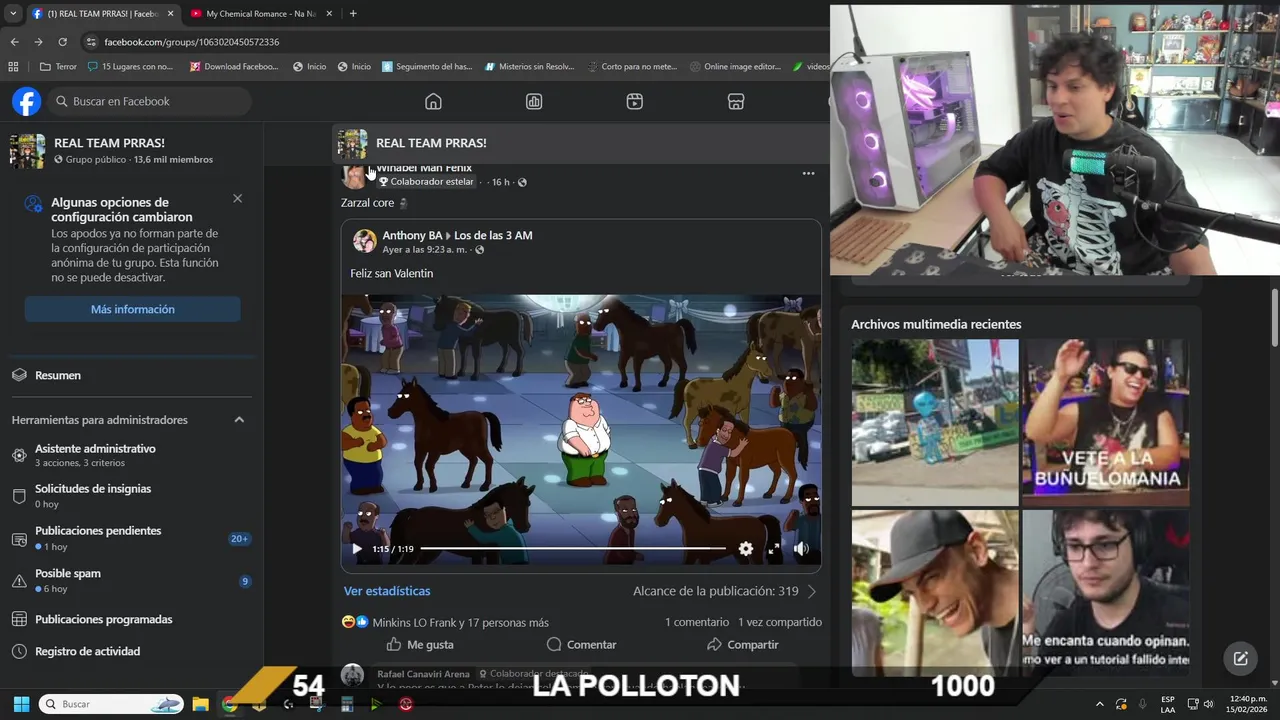This screenshot has width=1280, height=720.
Task: Open Posible spam section
Action: 130,581
